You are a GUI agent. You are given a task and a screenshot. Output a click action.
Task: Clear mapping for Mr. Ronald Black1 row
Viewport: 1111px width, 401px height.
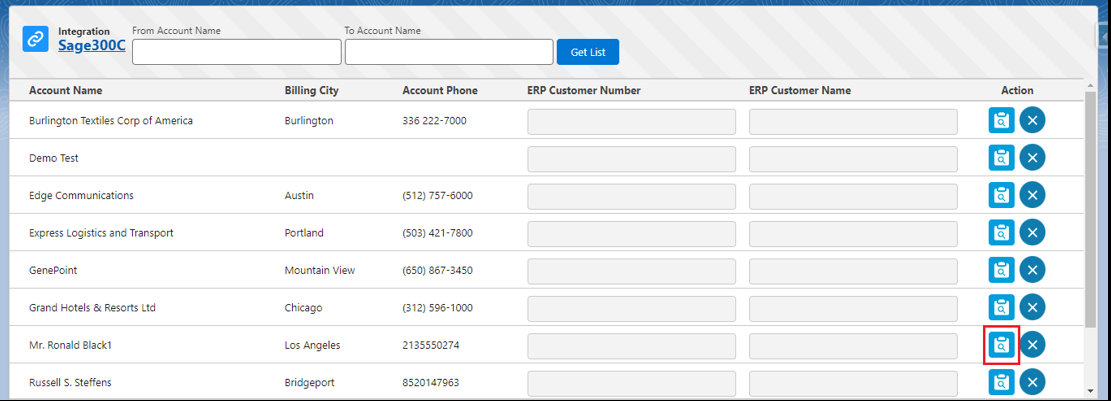(1033, 345)
